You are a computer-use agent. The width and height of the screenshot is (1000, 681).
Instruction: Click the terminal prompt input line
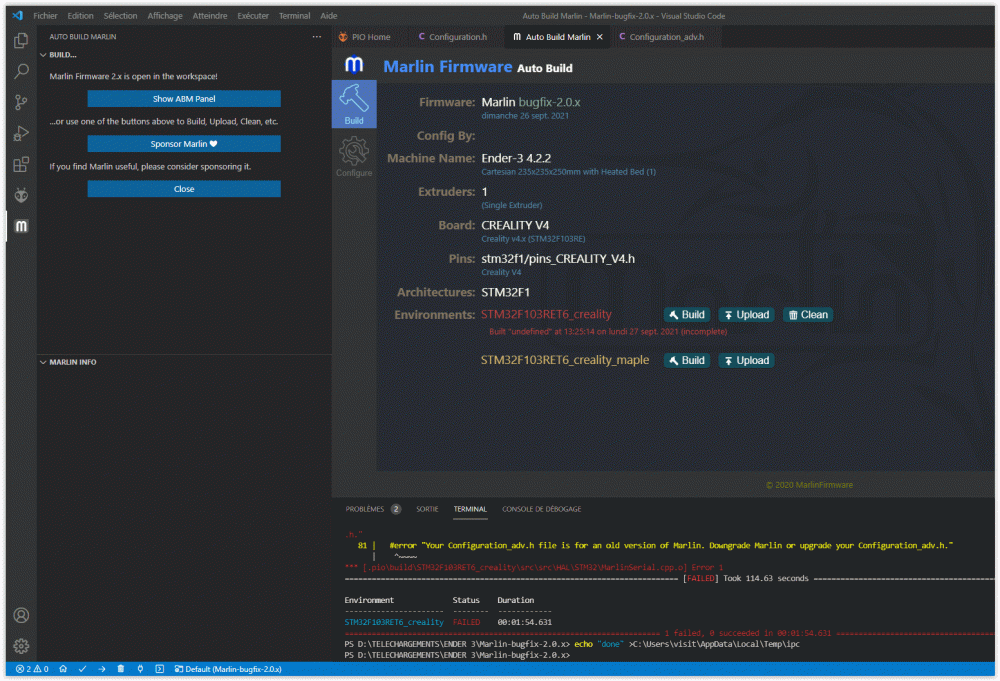click(x=457, y=655)
